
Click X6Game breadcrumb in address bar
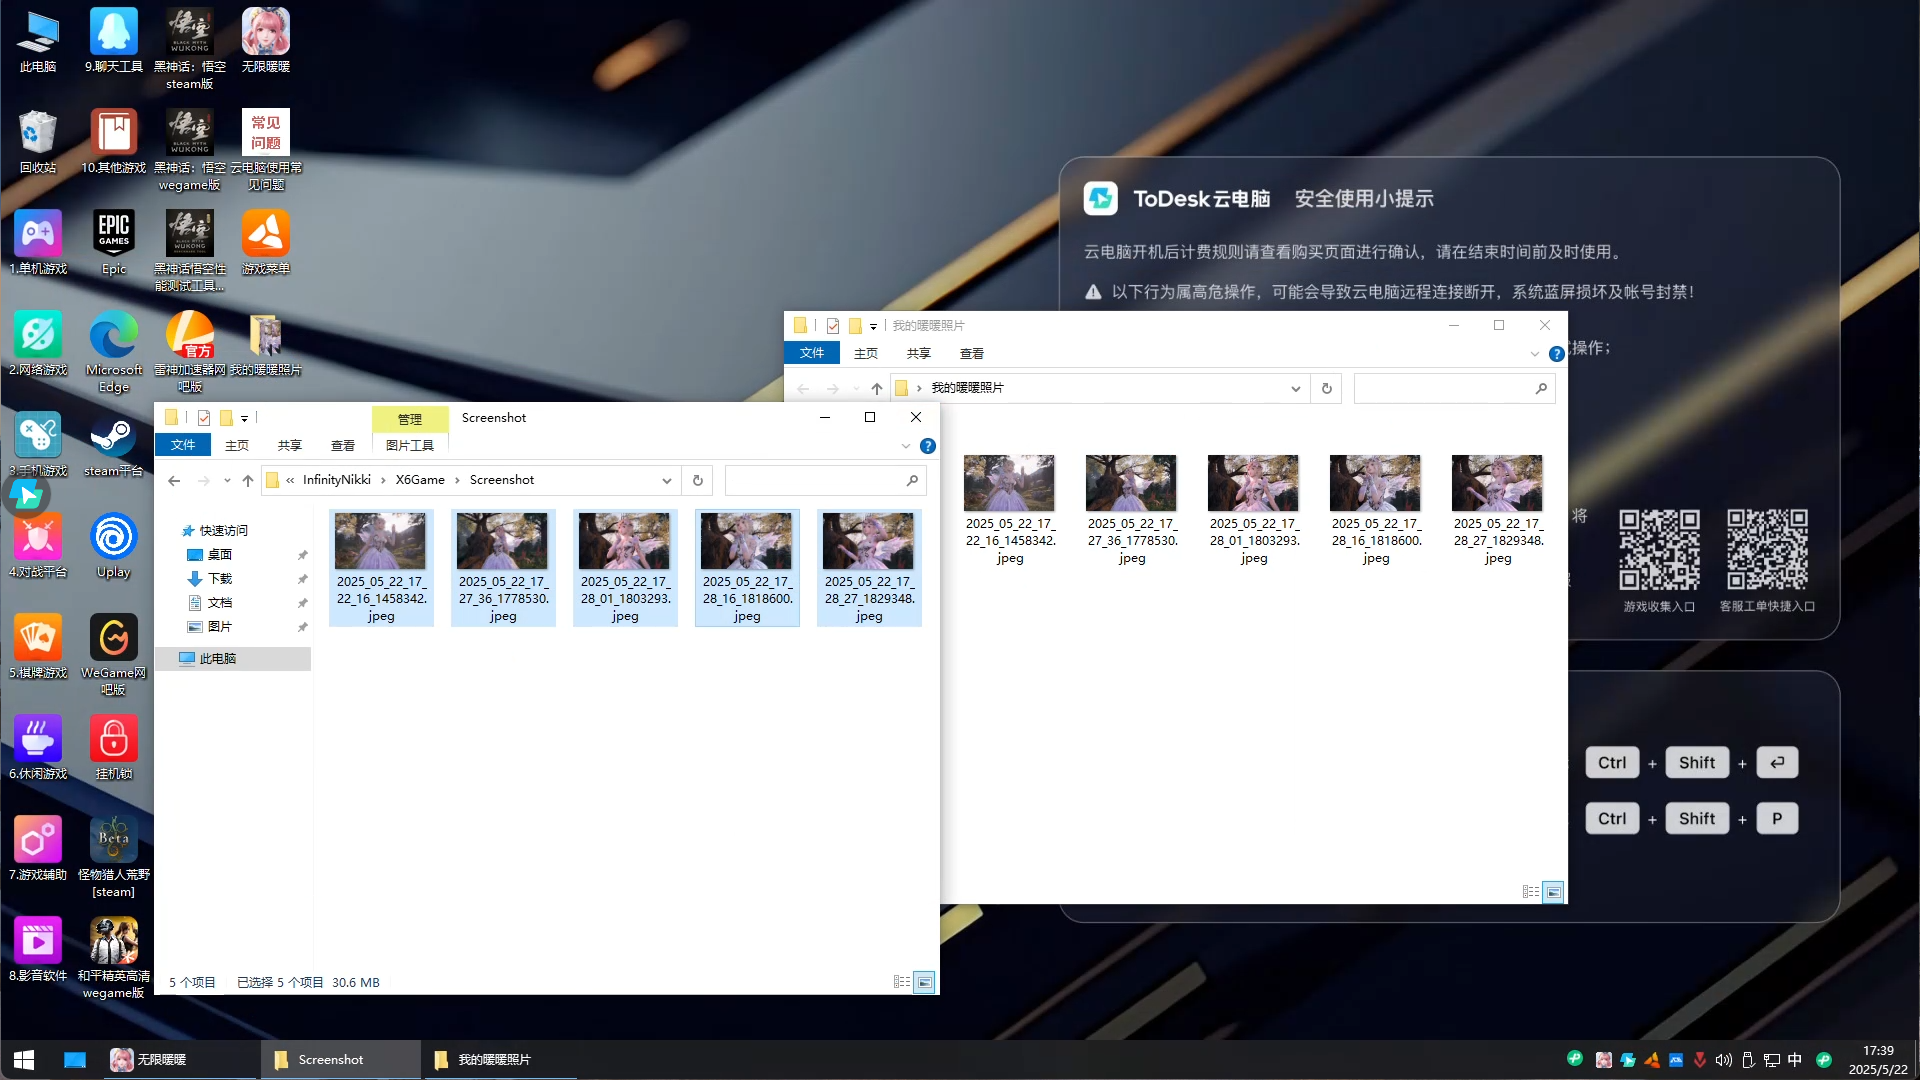tap(420, 480)
